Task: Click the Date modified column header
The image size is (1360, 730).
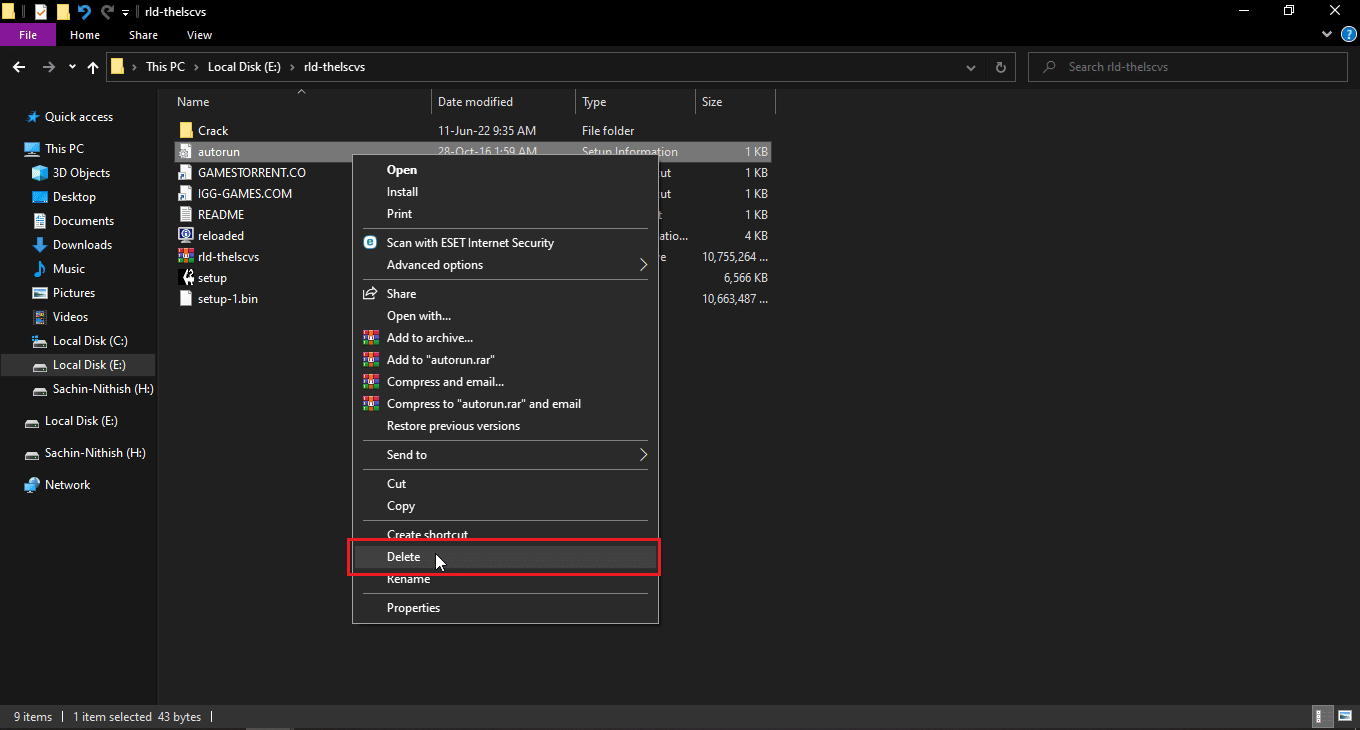Action: click(x=476, y=102)
